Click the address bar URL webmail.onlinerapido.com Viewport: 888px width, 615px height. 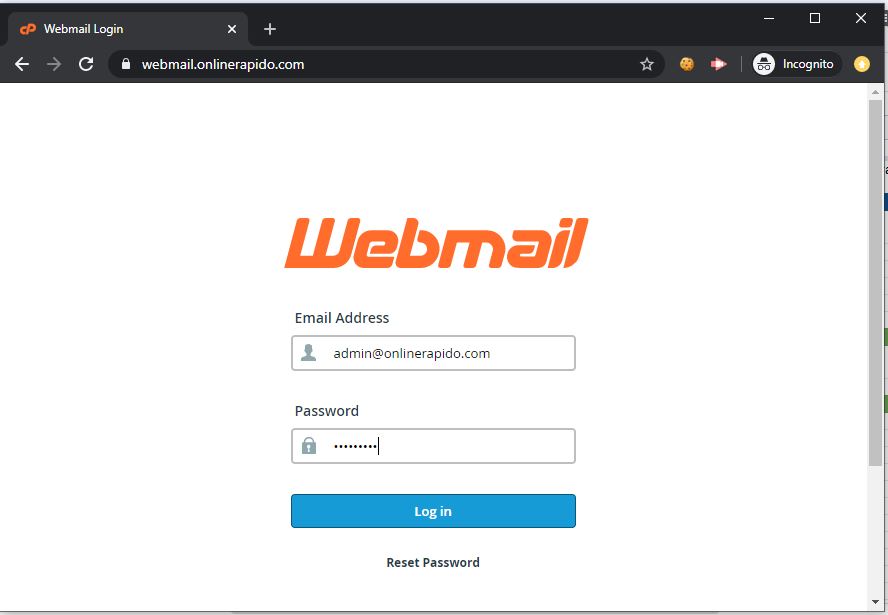pyautogui.click(x=223, y=65)
